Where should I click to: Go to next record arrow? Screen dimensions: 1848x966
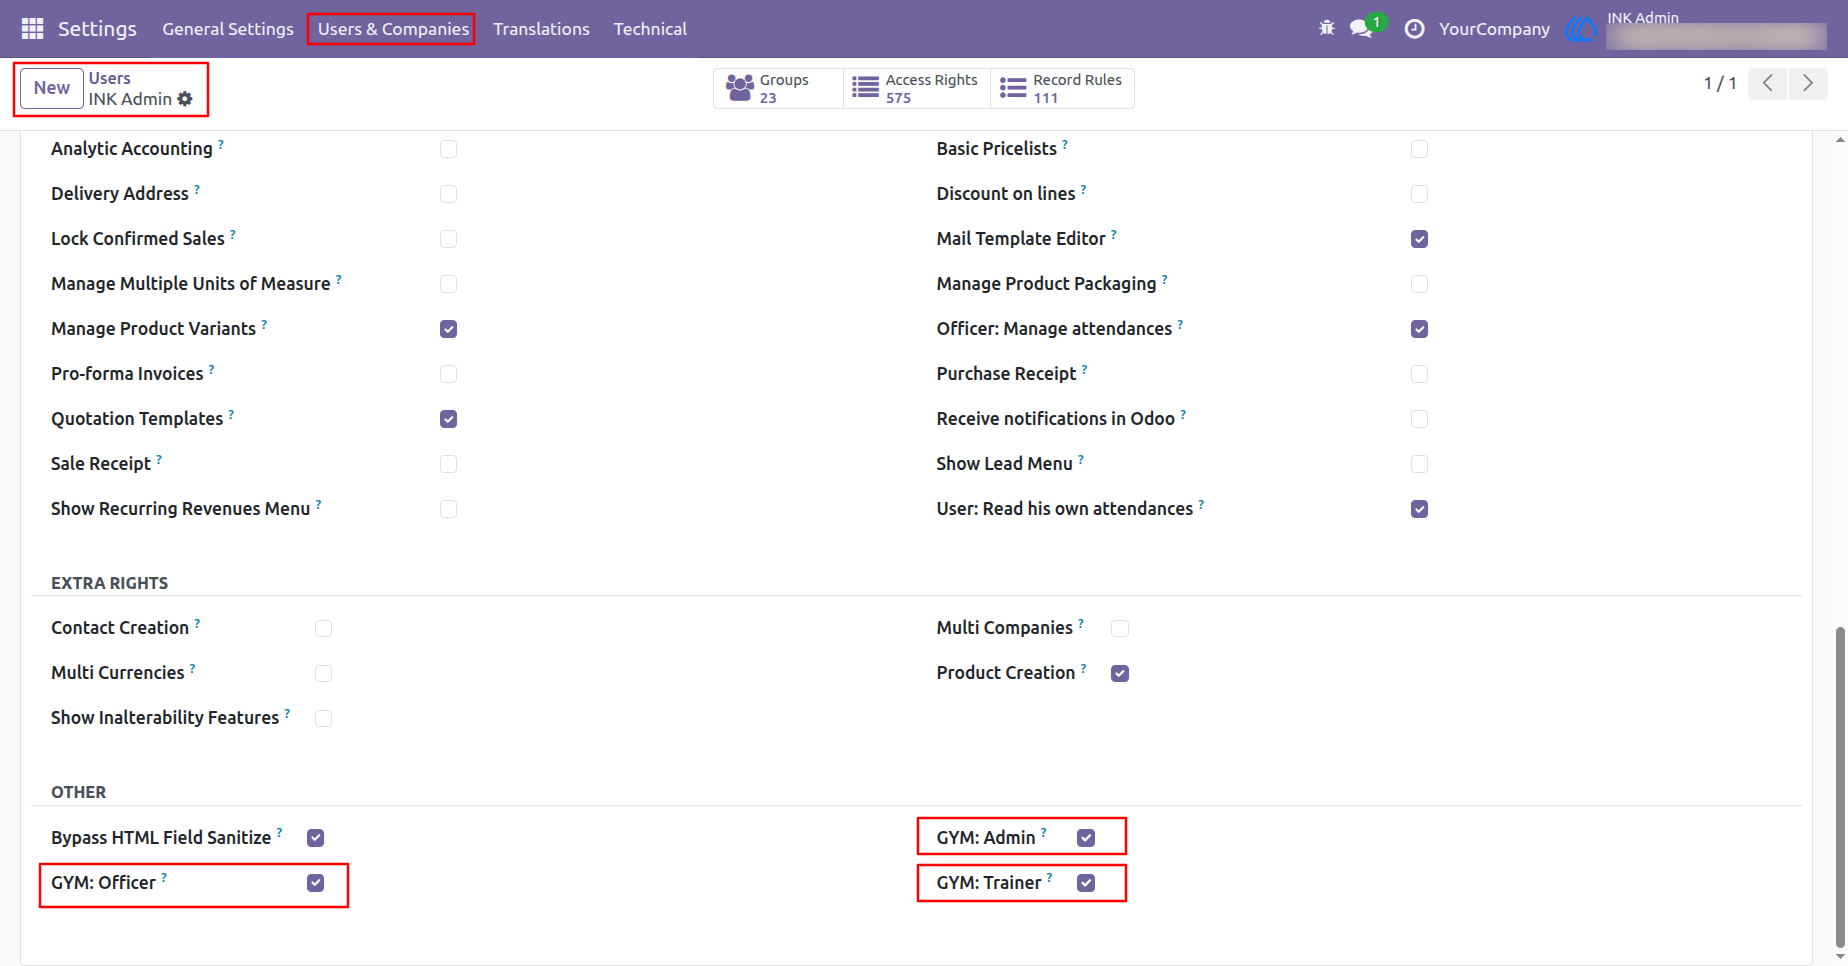click(1807, 83)
